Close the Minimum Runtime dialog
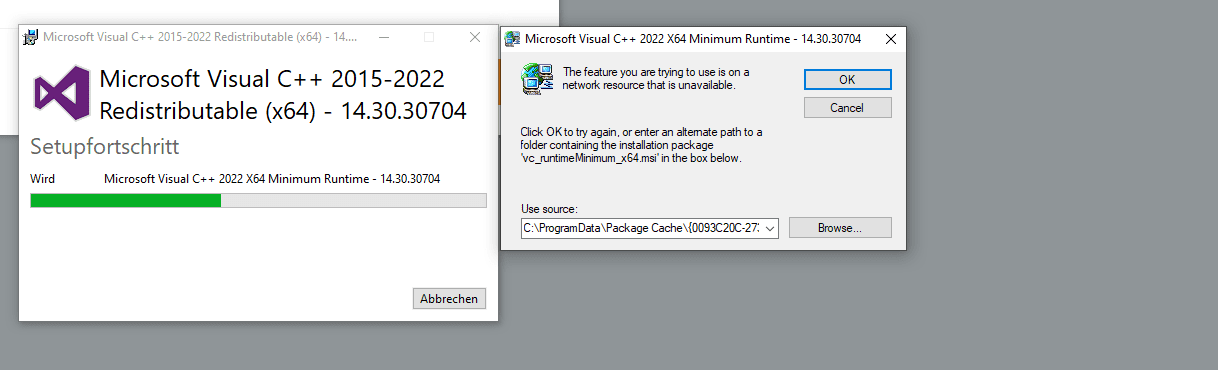The width and height of the screenshot is (1218, 370). [x=889, y=40]
